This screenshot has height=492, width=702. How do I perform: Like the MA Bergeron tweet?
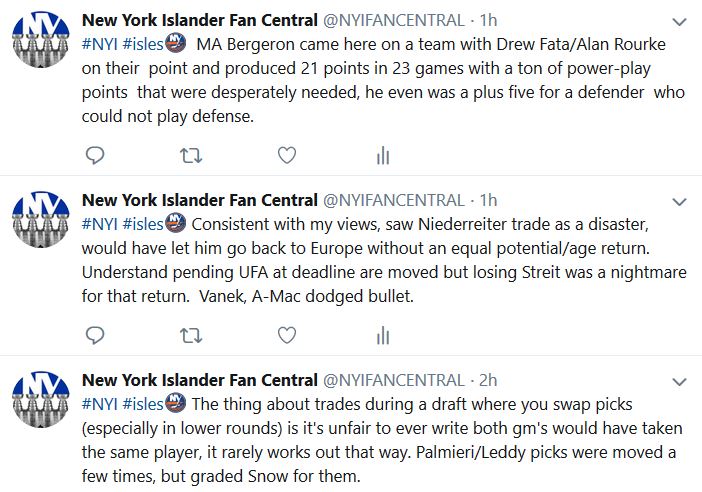[286, 155]
